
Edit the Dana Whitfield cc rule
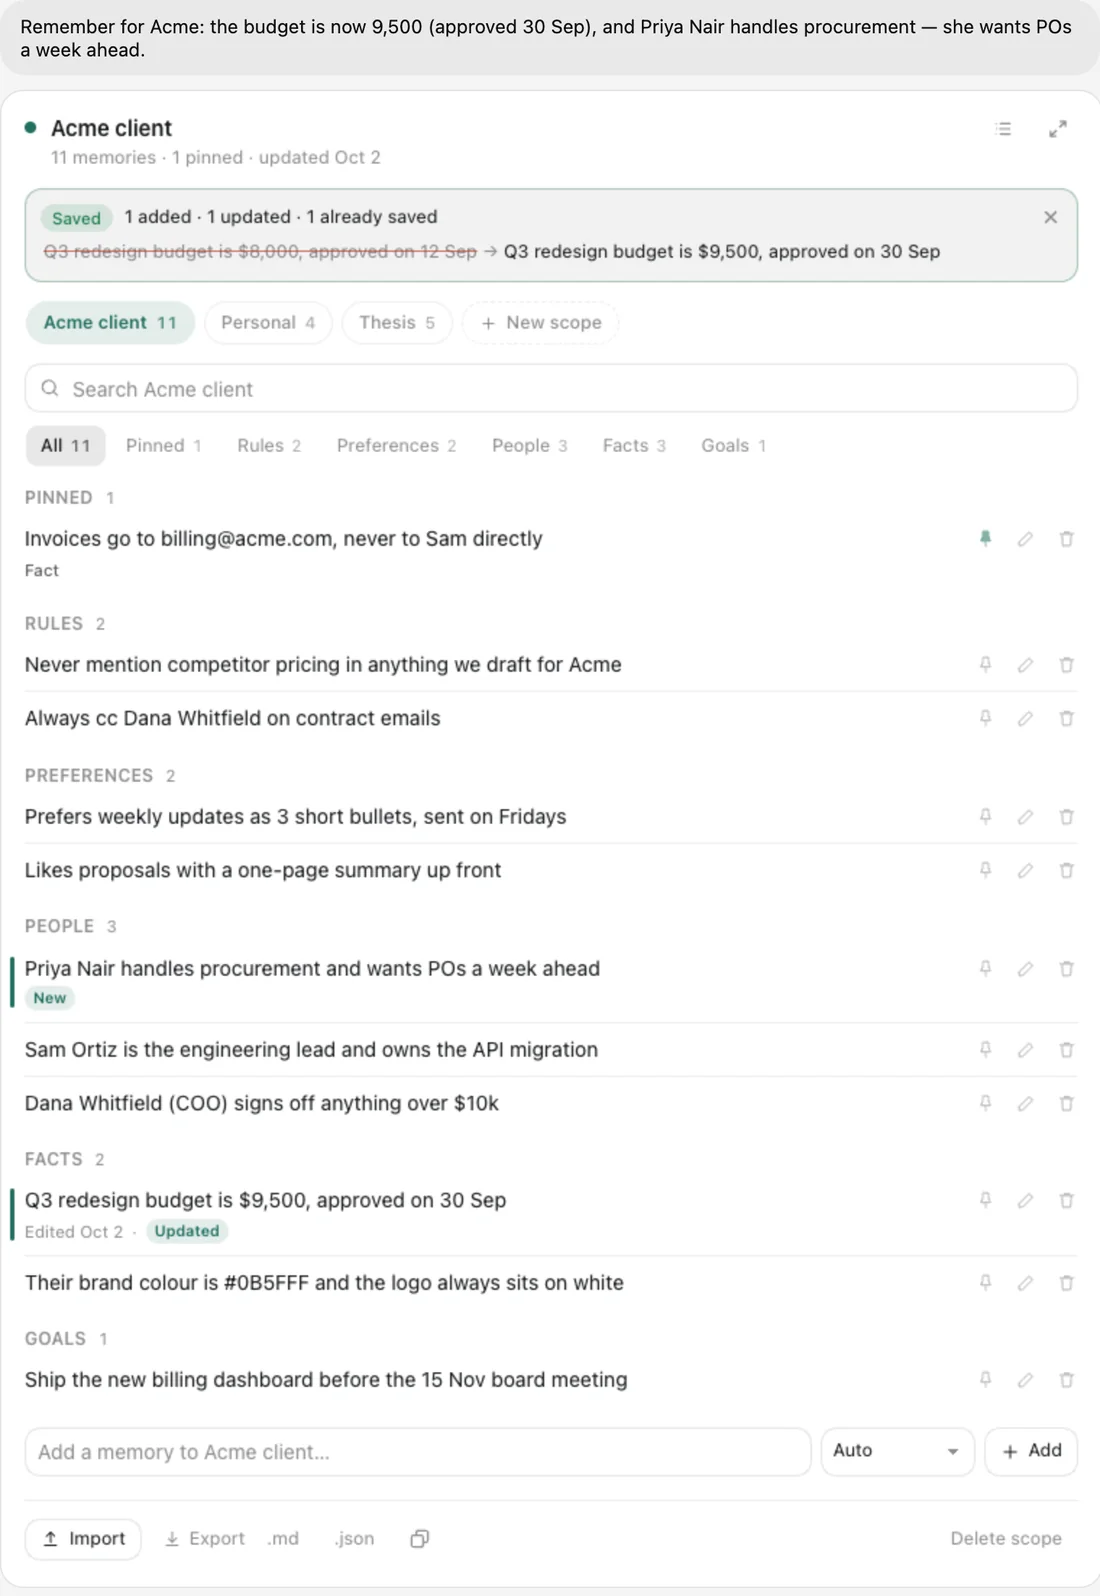click(1025, 718)
